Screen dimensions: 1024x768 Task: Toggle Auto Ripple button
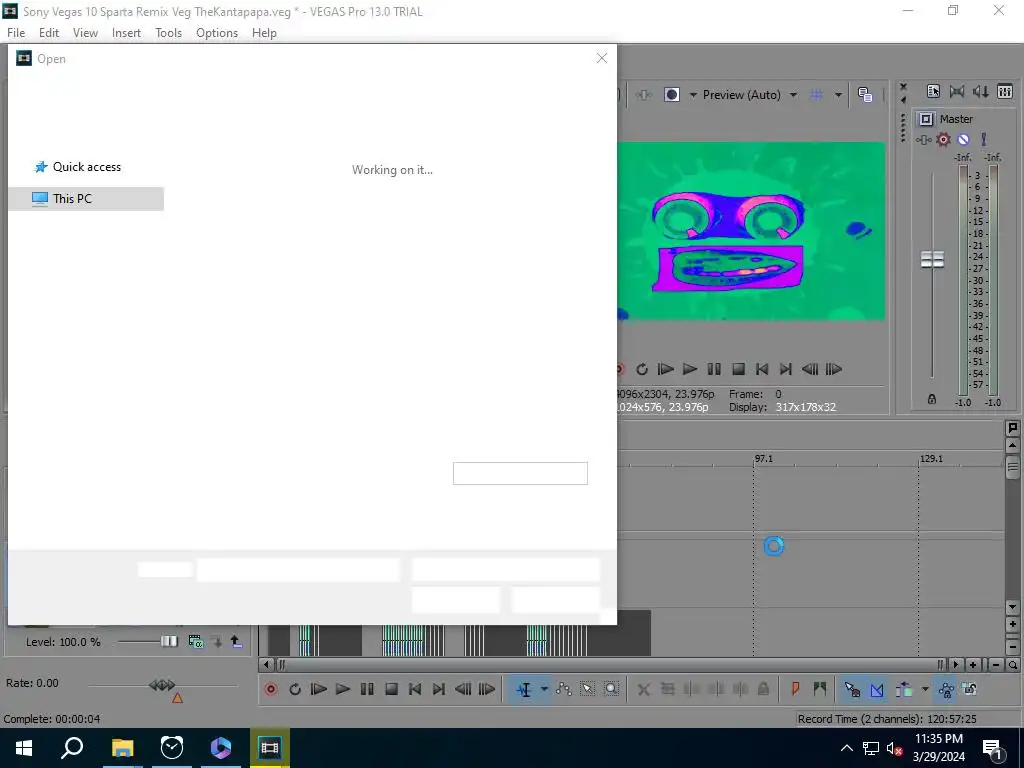(x=904, y=689)
